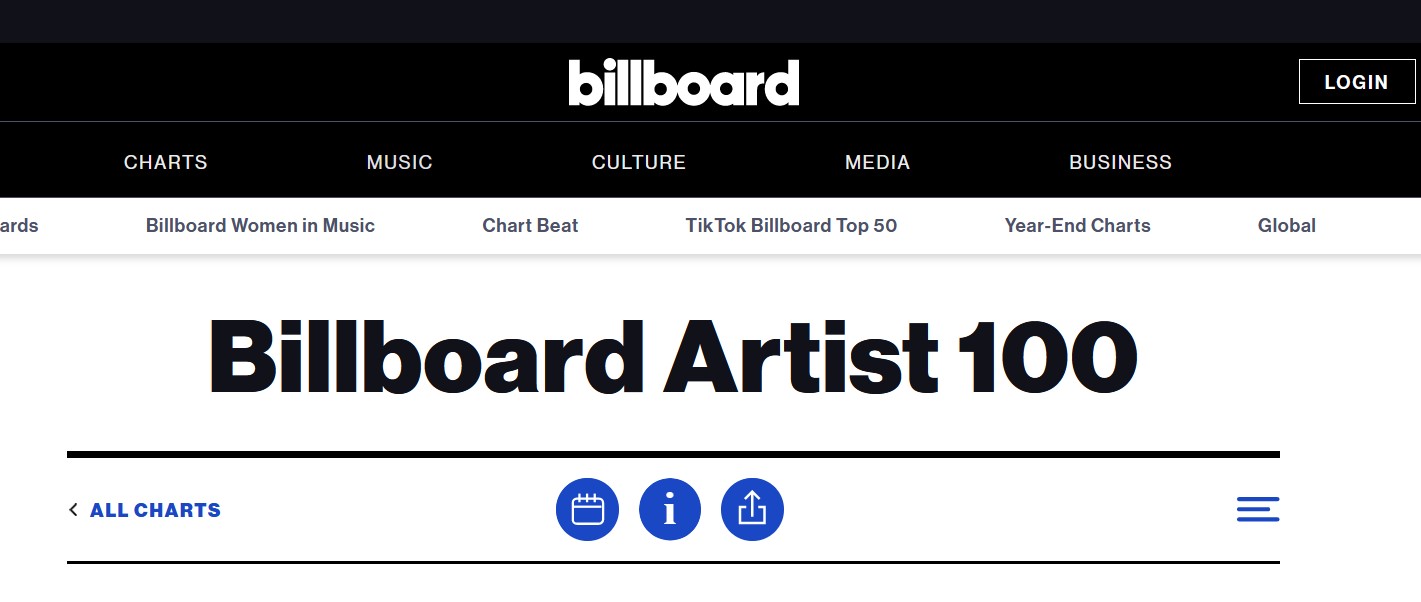Viewport: 1421px width, 602px height.
Task: Click the chart info icon
Action: [x=670, y=510]
